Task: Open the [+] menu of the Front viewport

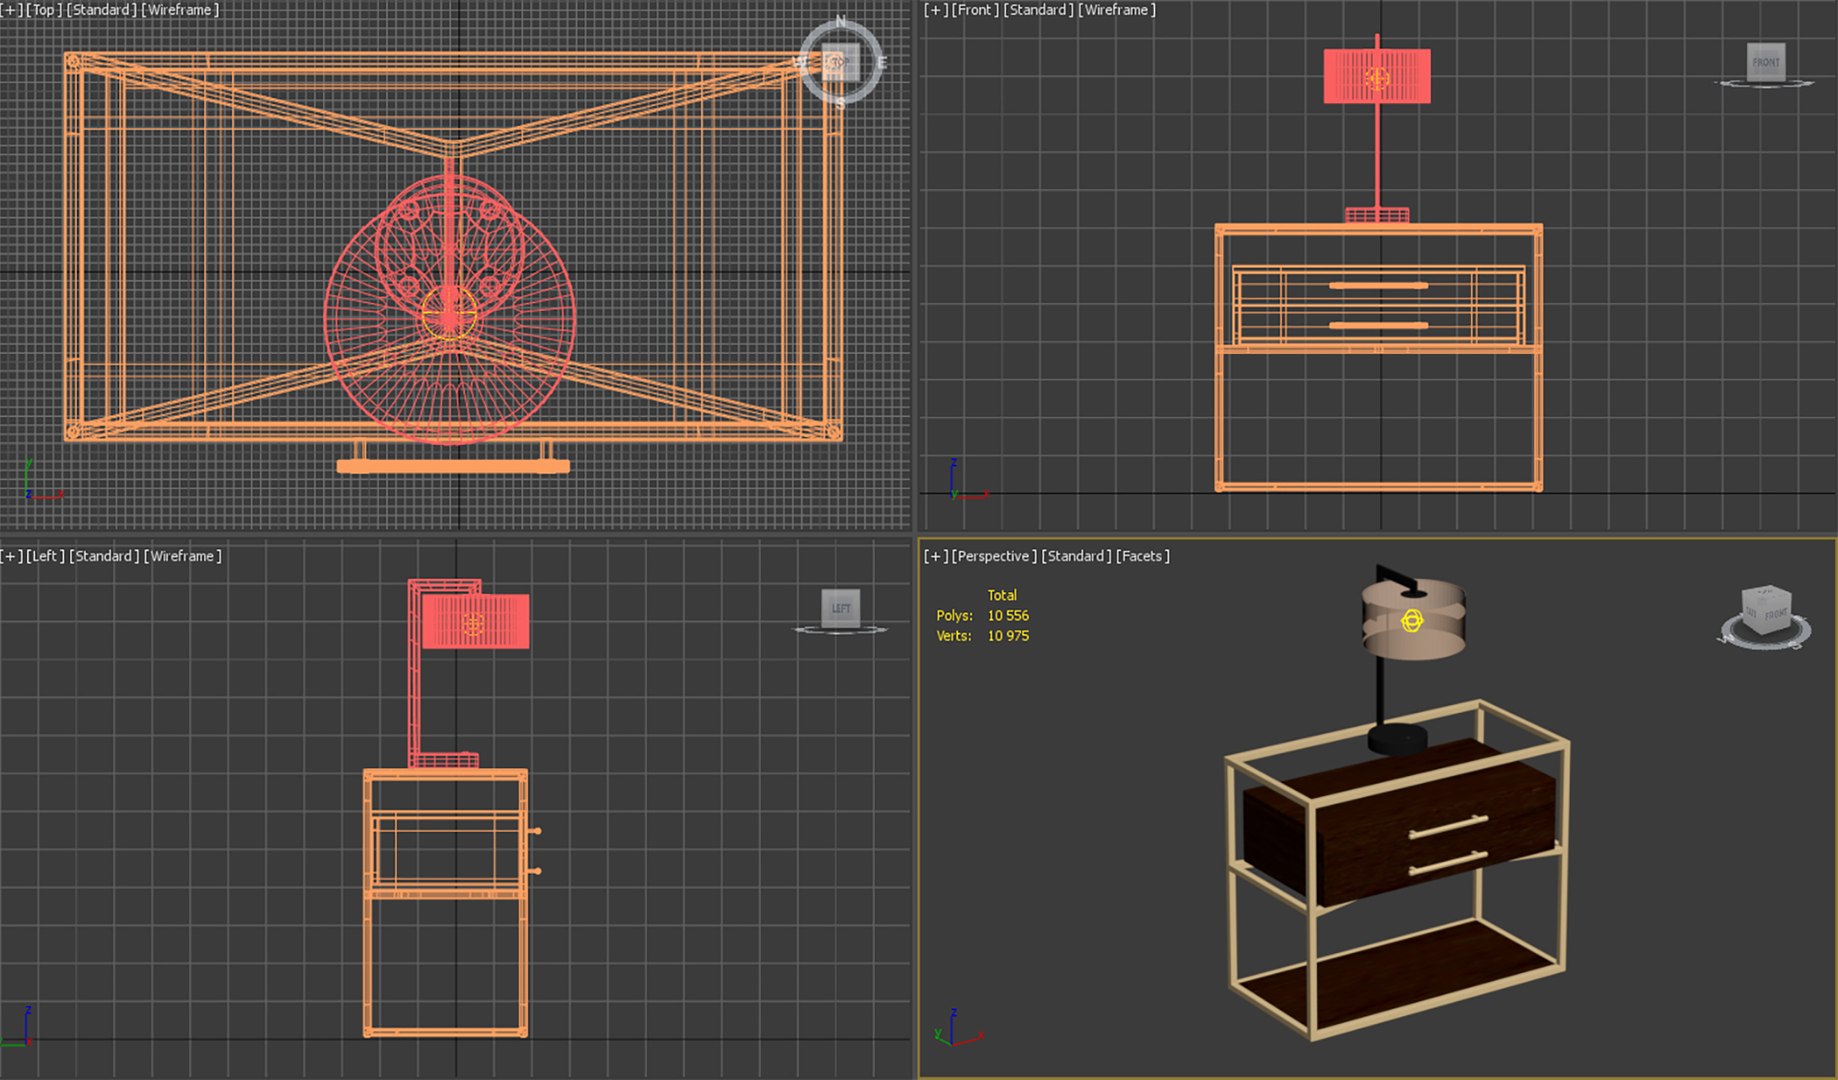Action: [936, 10]
